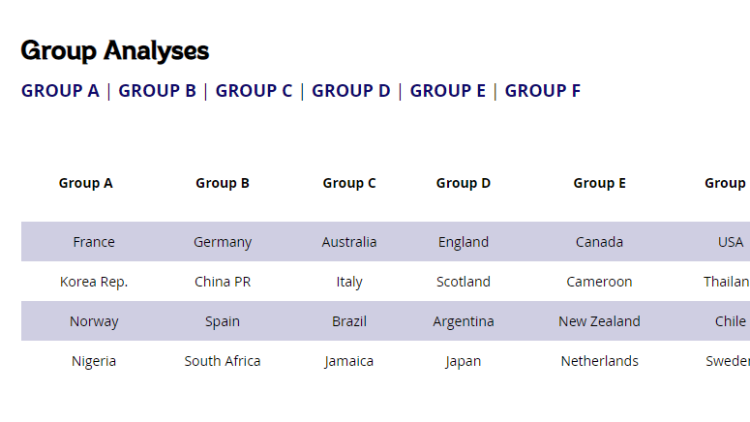Image resolution: width=750 pixels, height=422 pixels.
Task: Open the GROUP A link
Action: [60, 90]
